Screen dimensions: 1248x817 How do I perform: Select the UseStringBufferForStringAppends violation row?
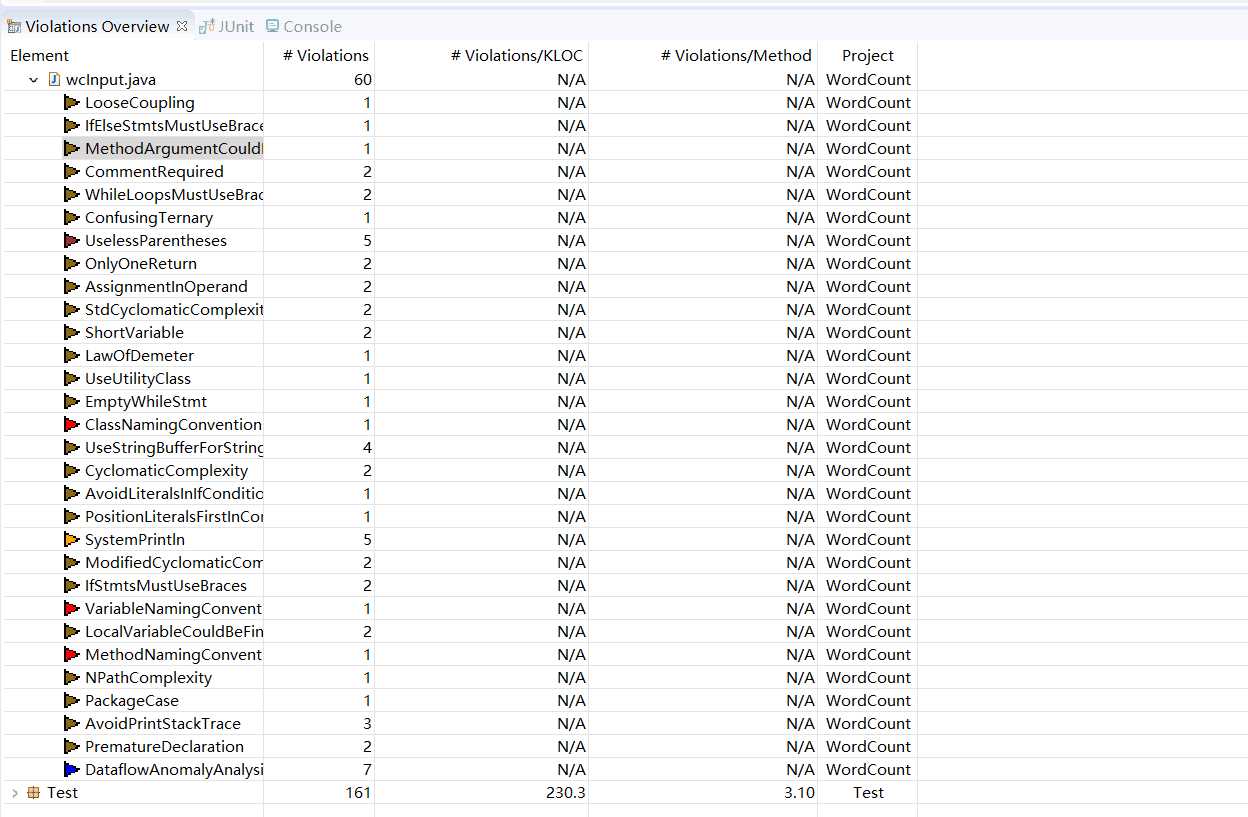(460, 448)
